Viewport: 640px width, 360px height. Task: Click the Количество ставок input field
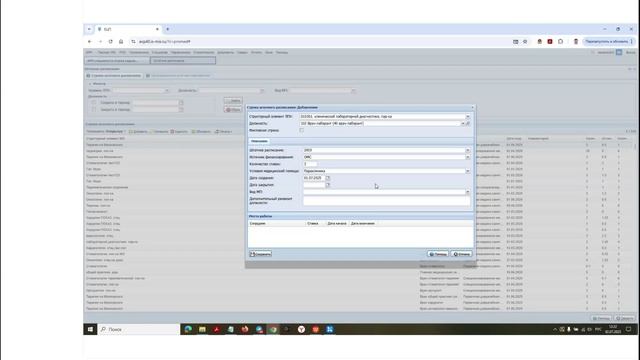click(310, 164)
